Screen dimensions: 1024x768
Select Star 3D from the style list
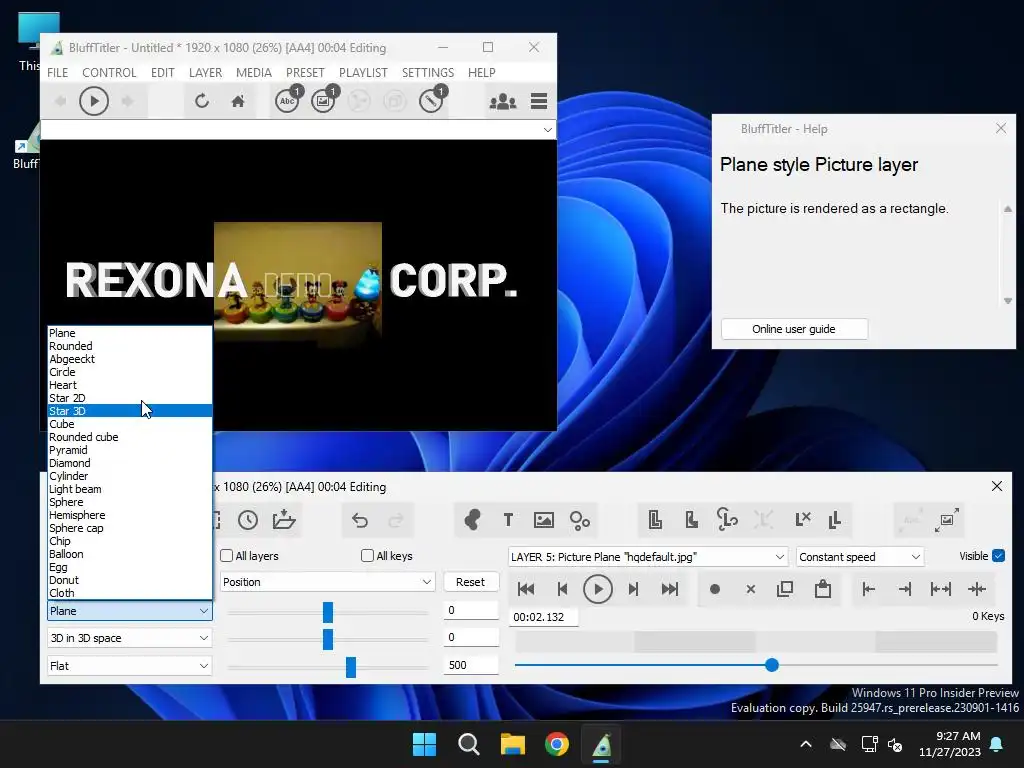click(x=130, y=411)
